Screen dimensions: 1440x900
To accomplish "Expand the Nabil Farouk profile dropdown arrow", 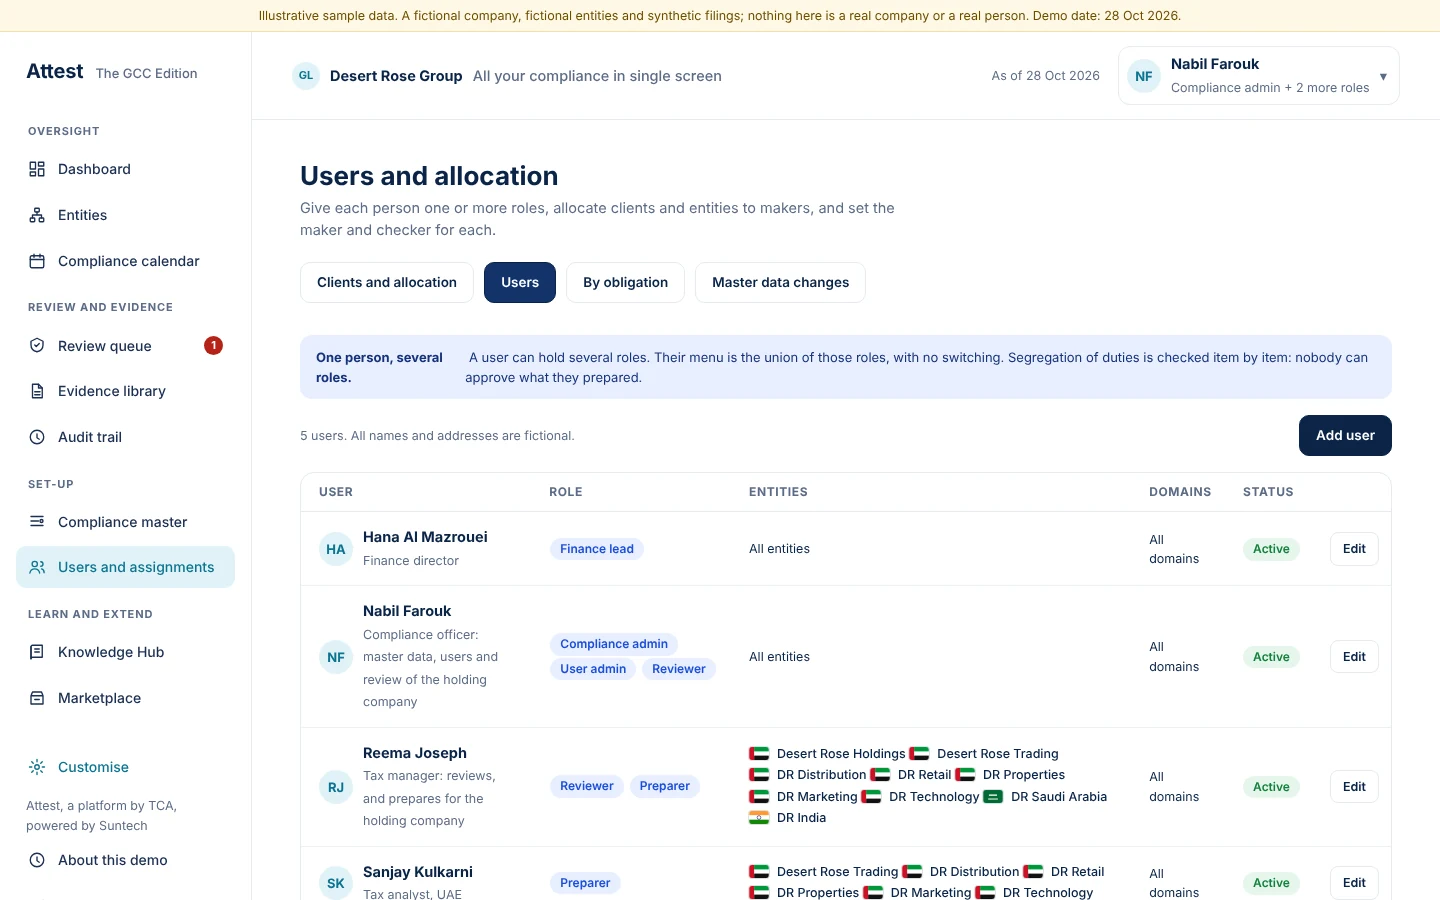I will 1383,76.
